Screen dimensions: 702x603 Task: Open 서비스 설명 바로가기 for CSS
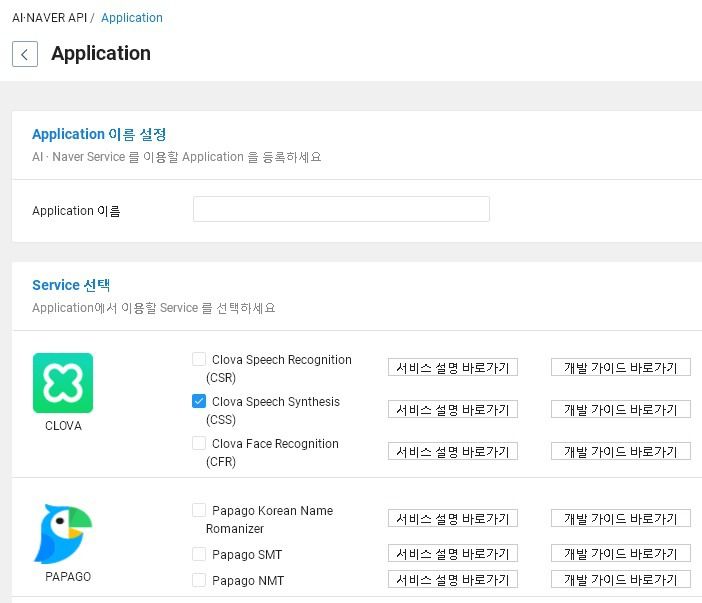453,409
